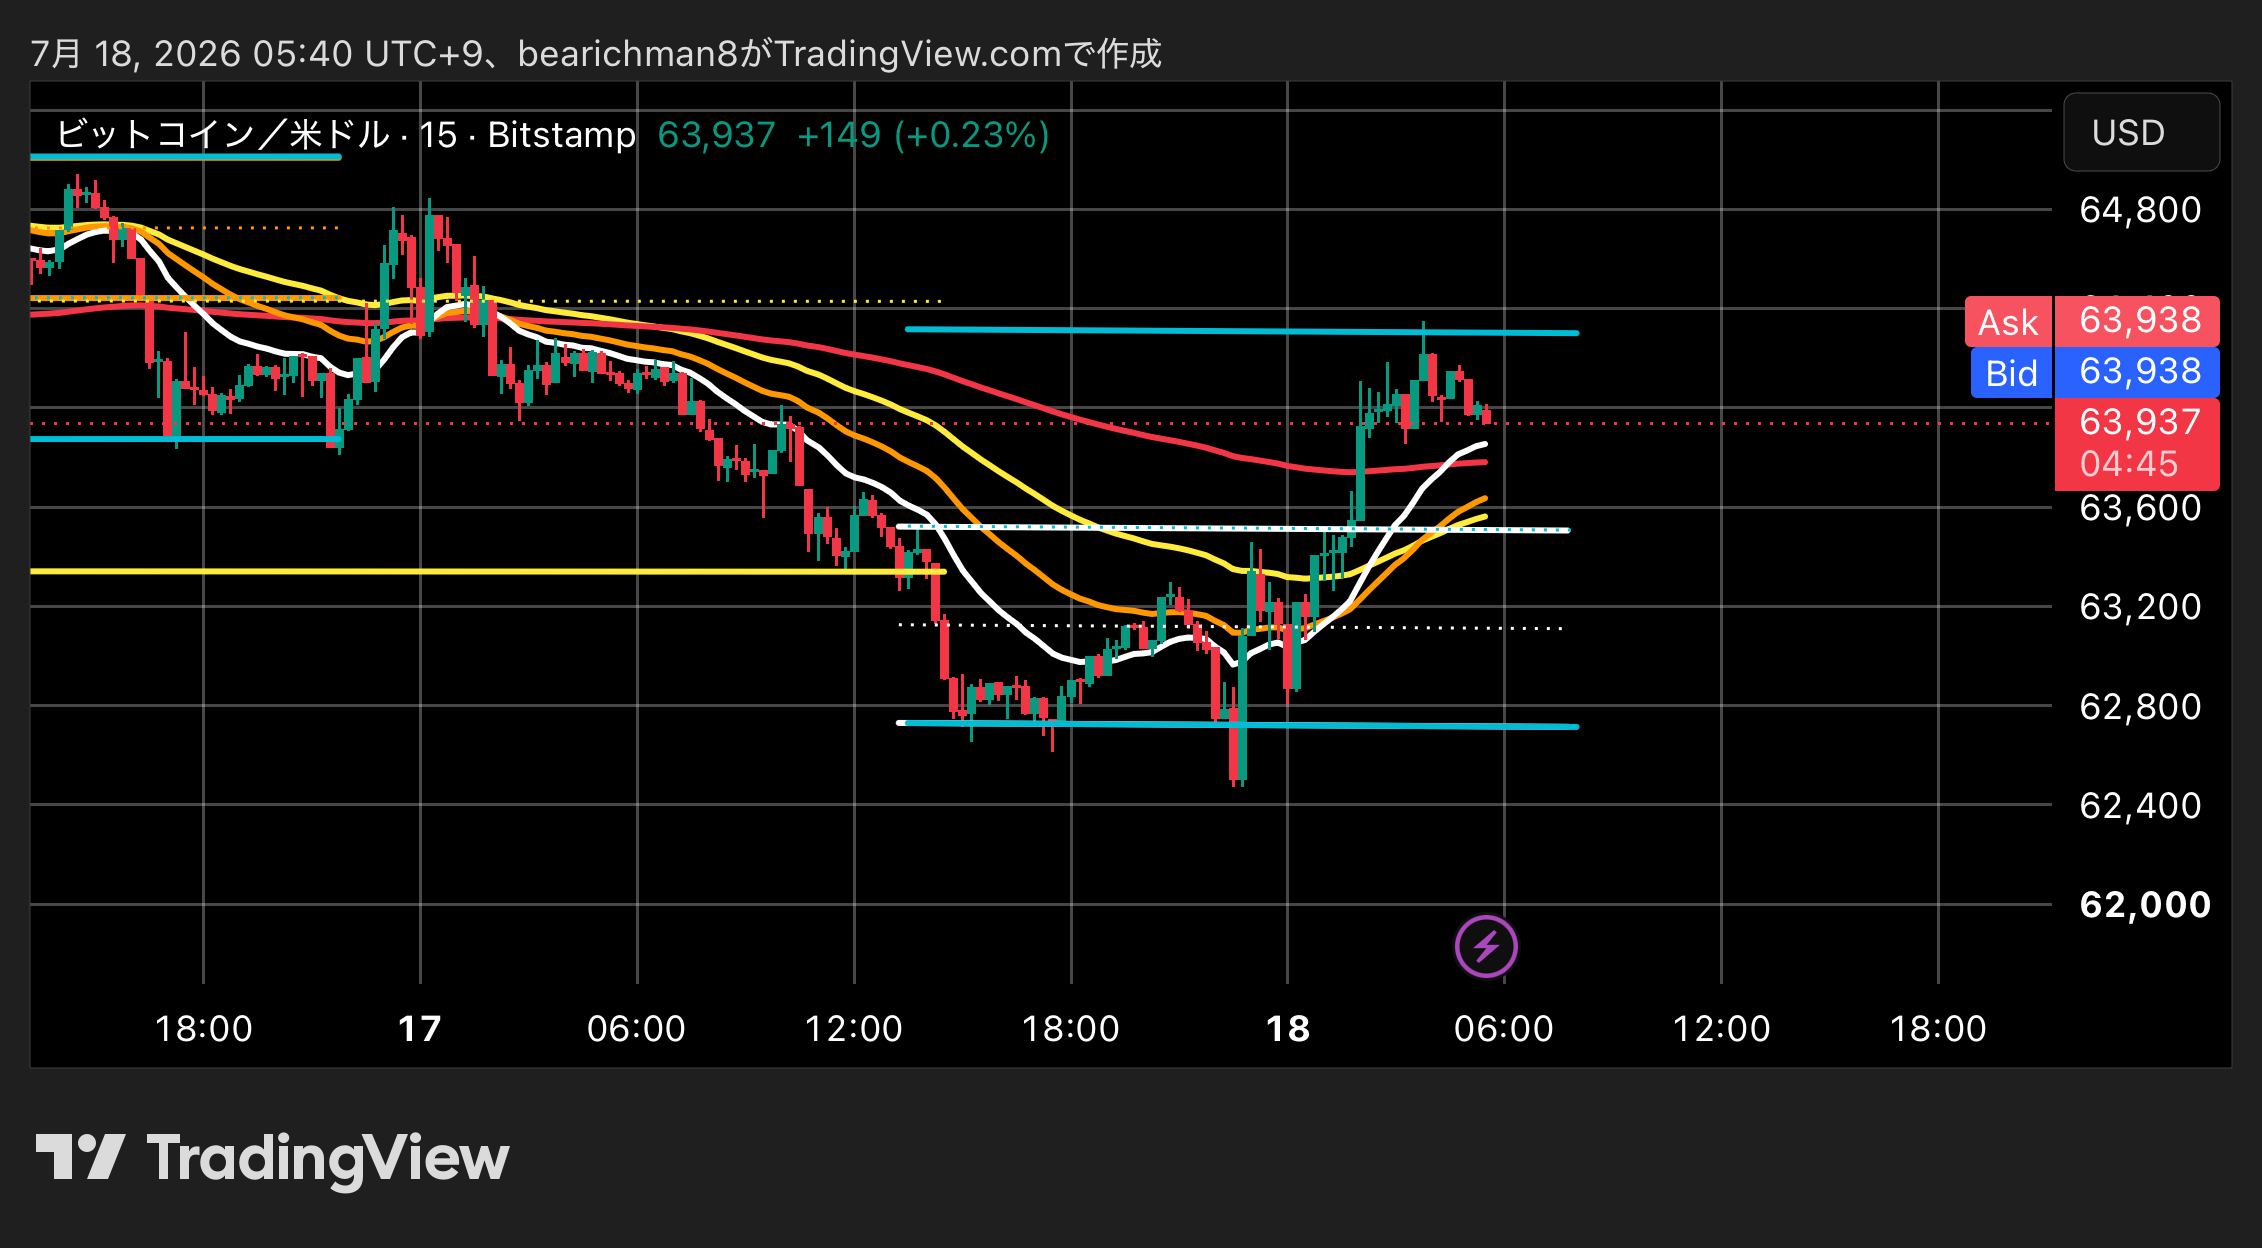Click the 62,400 price axis label

point(2140,805)
